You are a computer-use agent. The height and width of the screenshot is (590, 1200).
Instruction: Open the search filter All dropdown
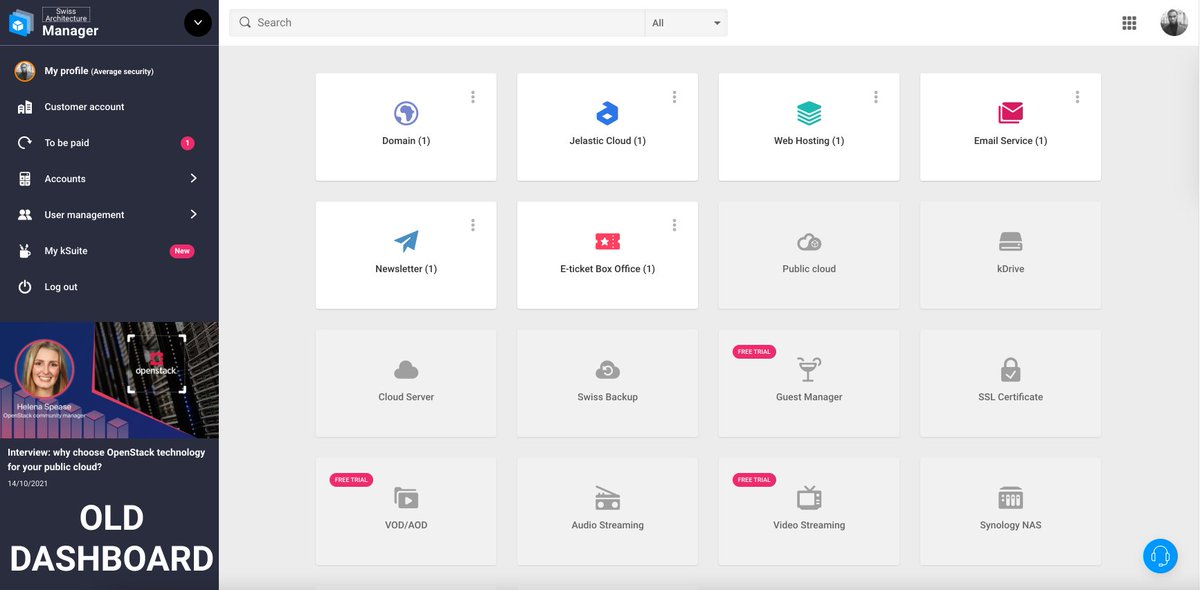pyautogui.click(x=686, y=23)
